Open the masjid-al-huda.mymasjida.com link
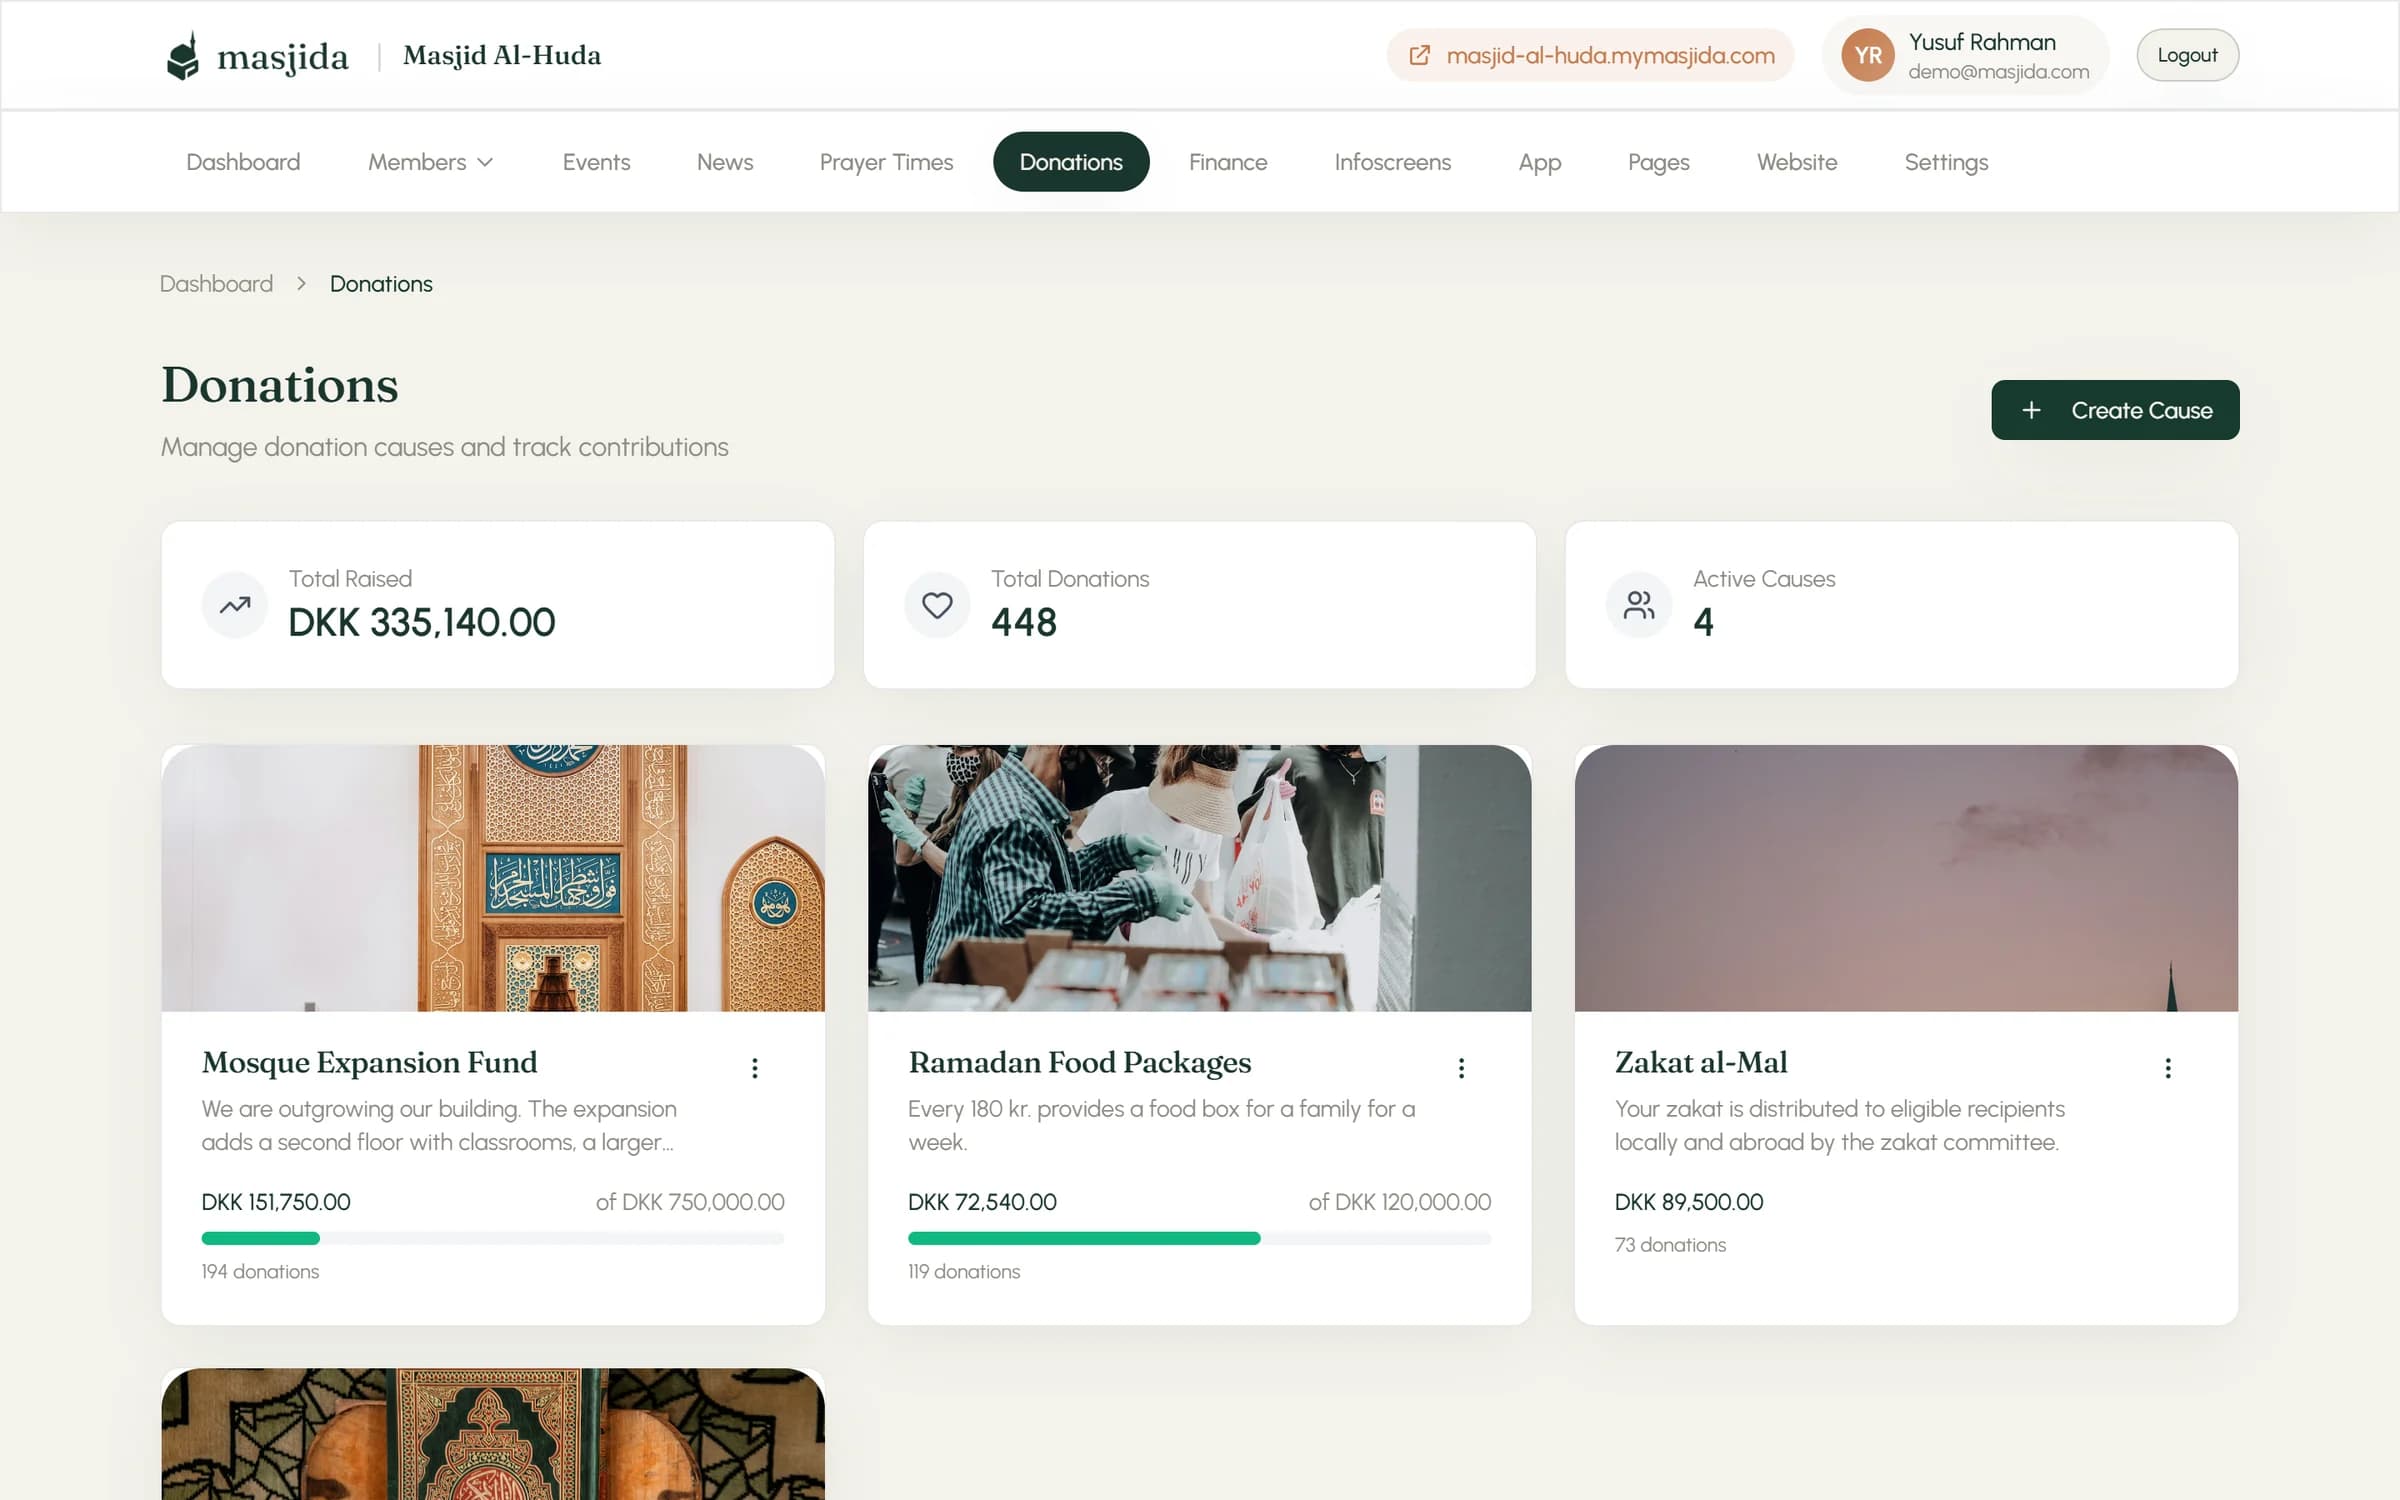This screenshot has height=1500, width=2400. tap(1590, 56)
